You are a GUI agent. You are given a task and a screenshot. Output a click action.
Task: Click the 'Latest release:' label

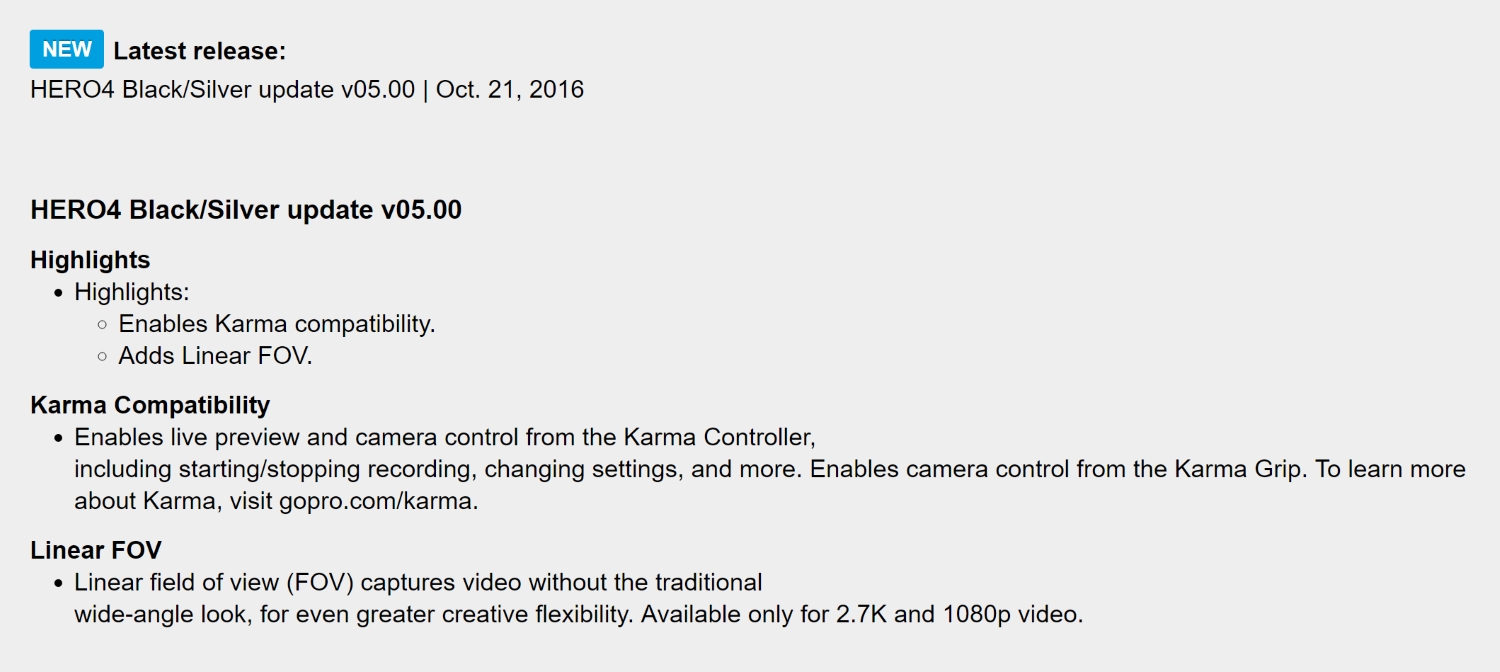point(199,51)
